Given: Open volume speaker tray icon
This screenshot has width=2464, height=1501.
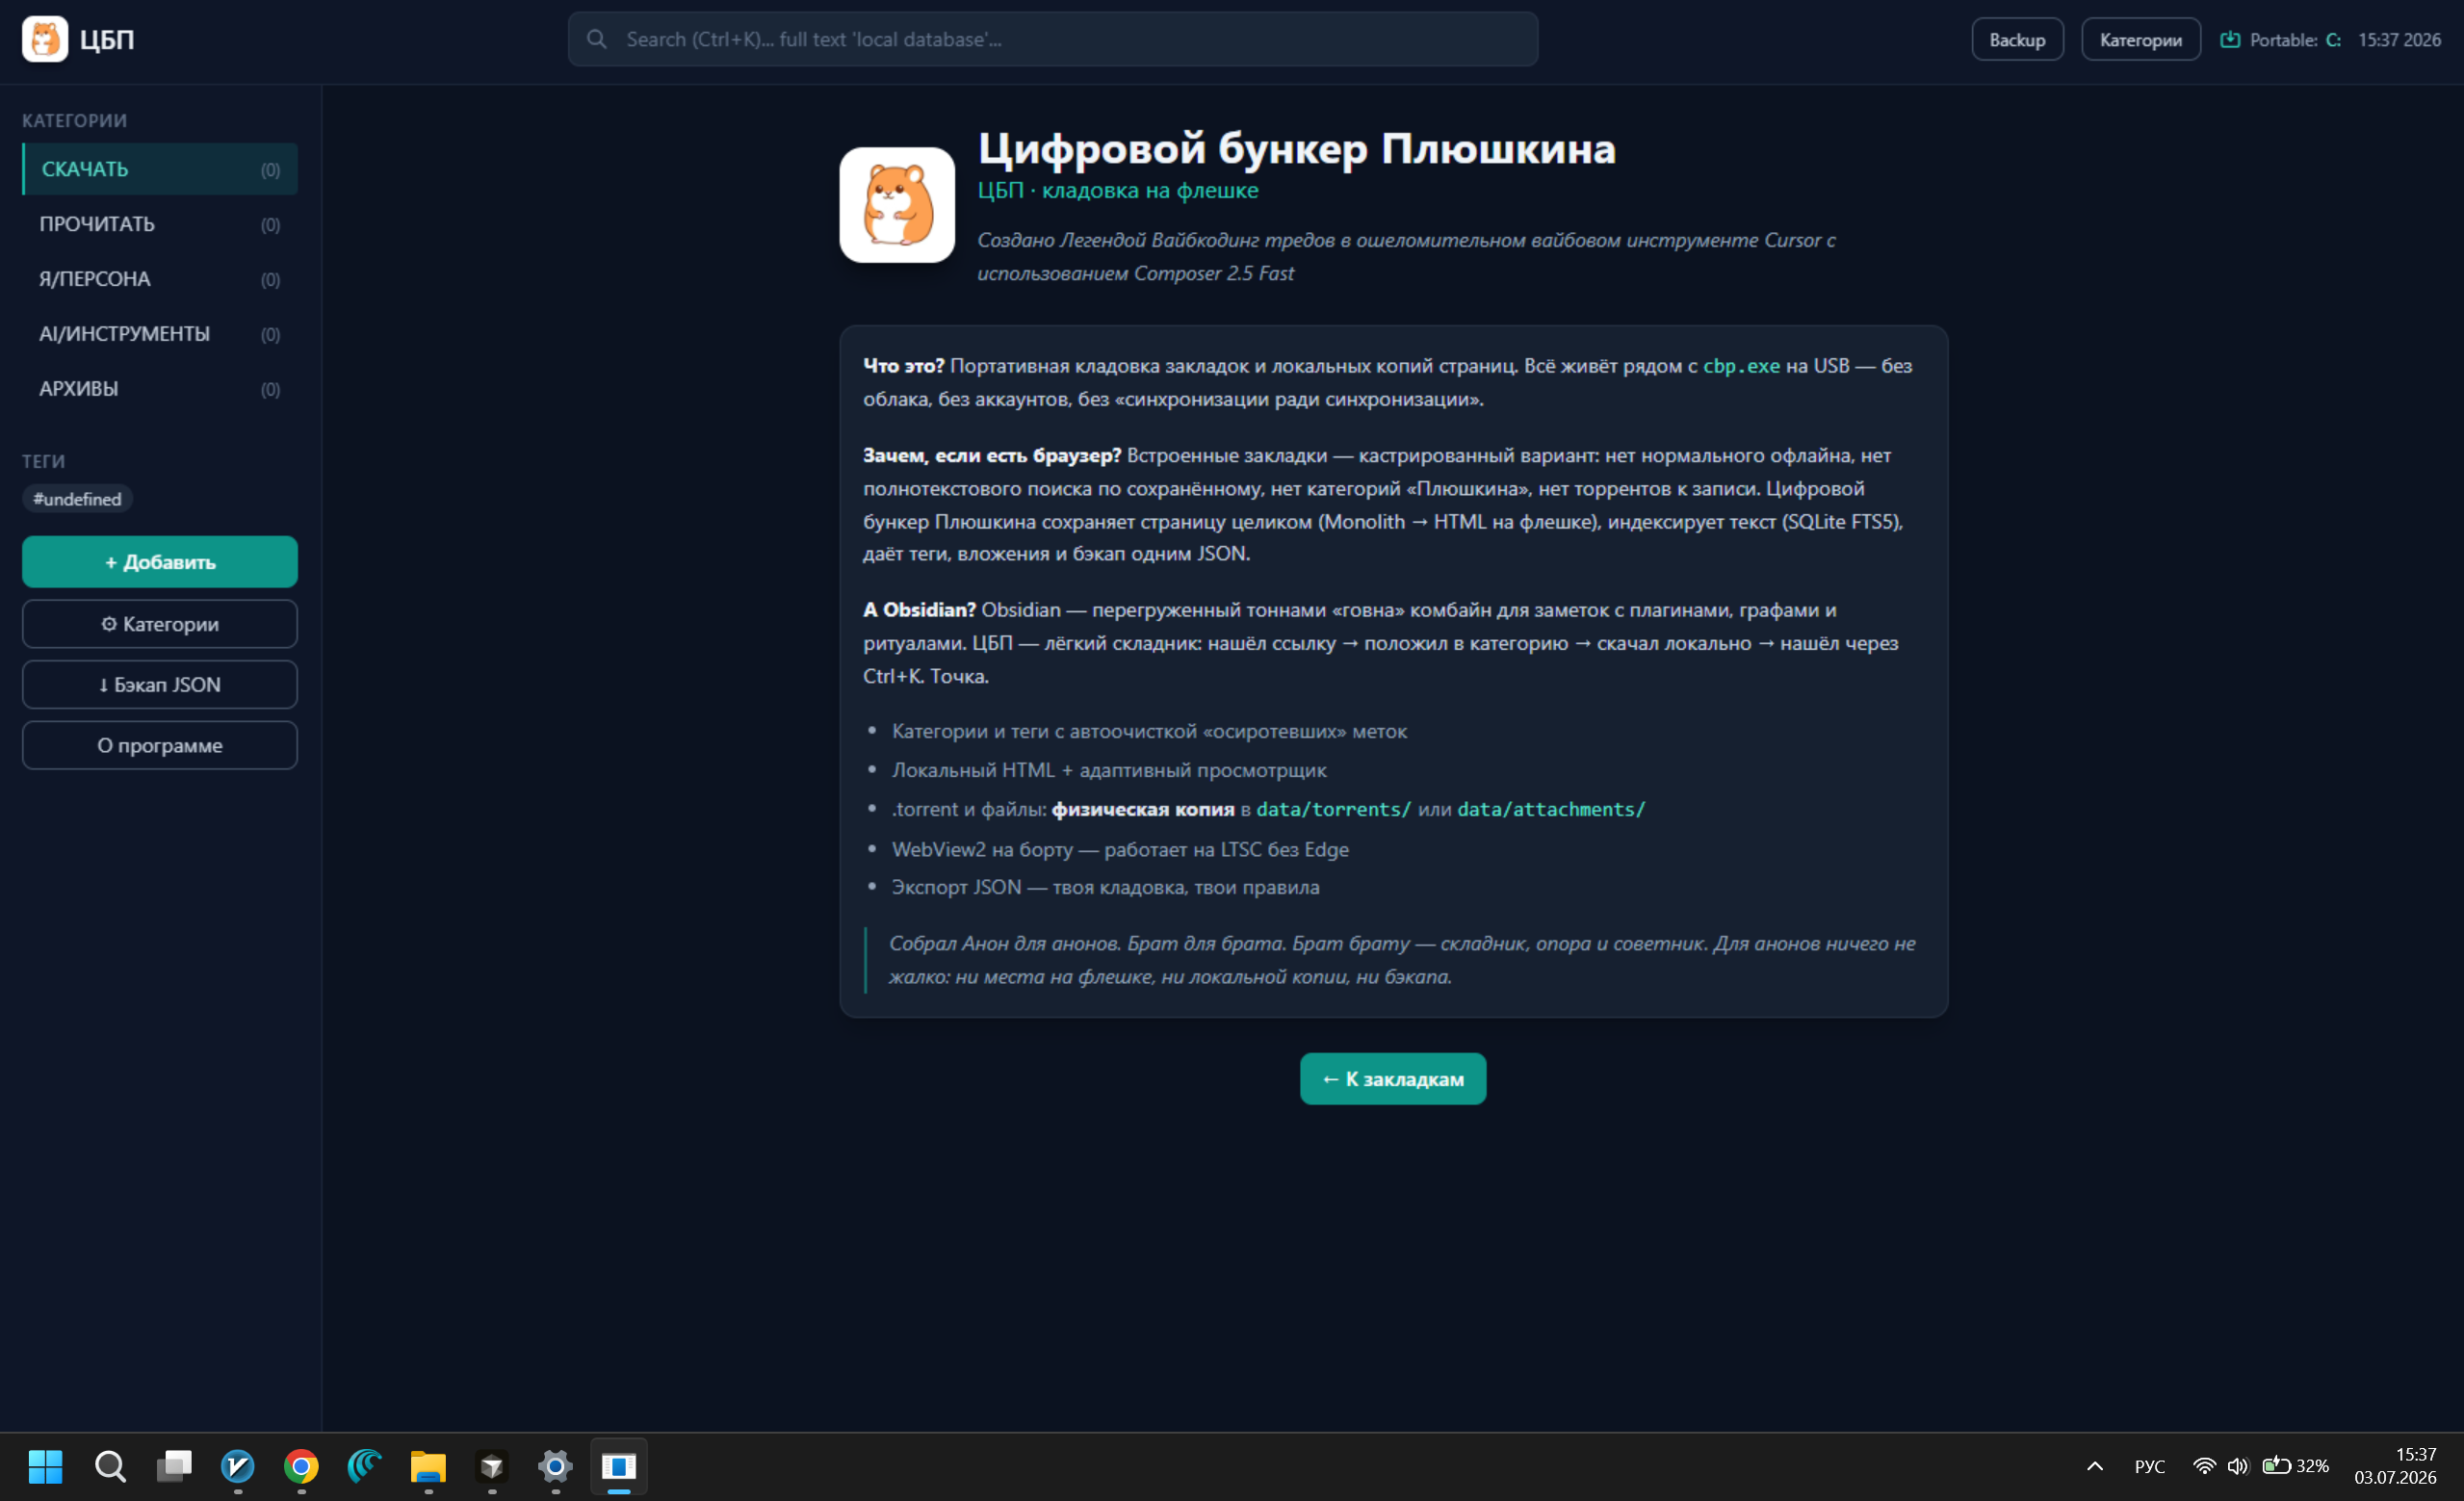Looking at the screenshot, I should click(x=2238, y=1466).
